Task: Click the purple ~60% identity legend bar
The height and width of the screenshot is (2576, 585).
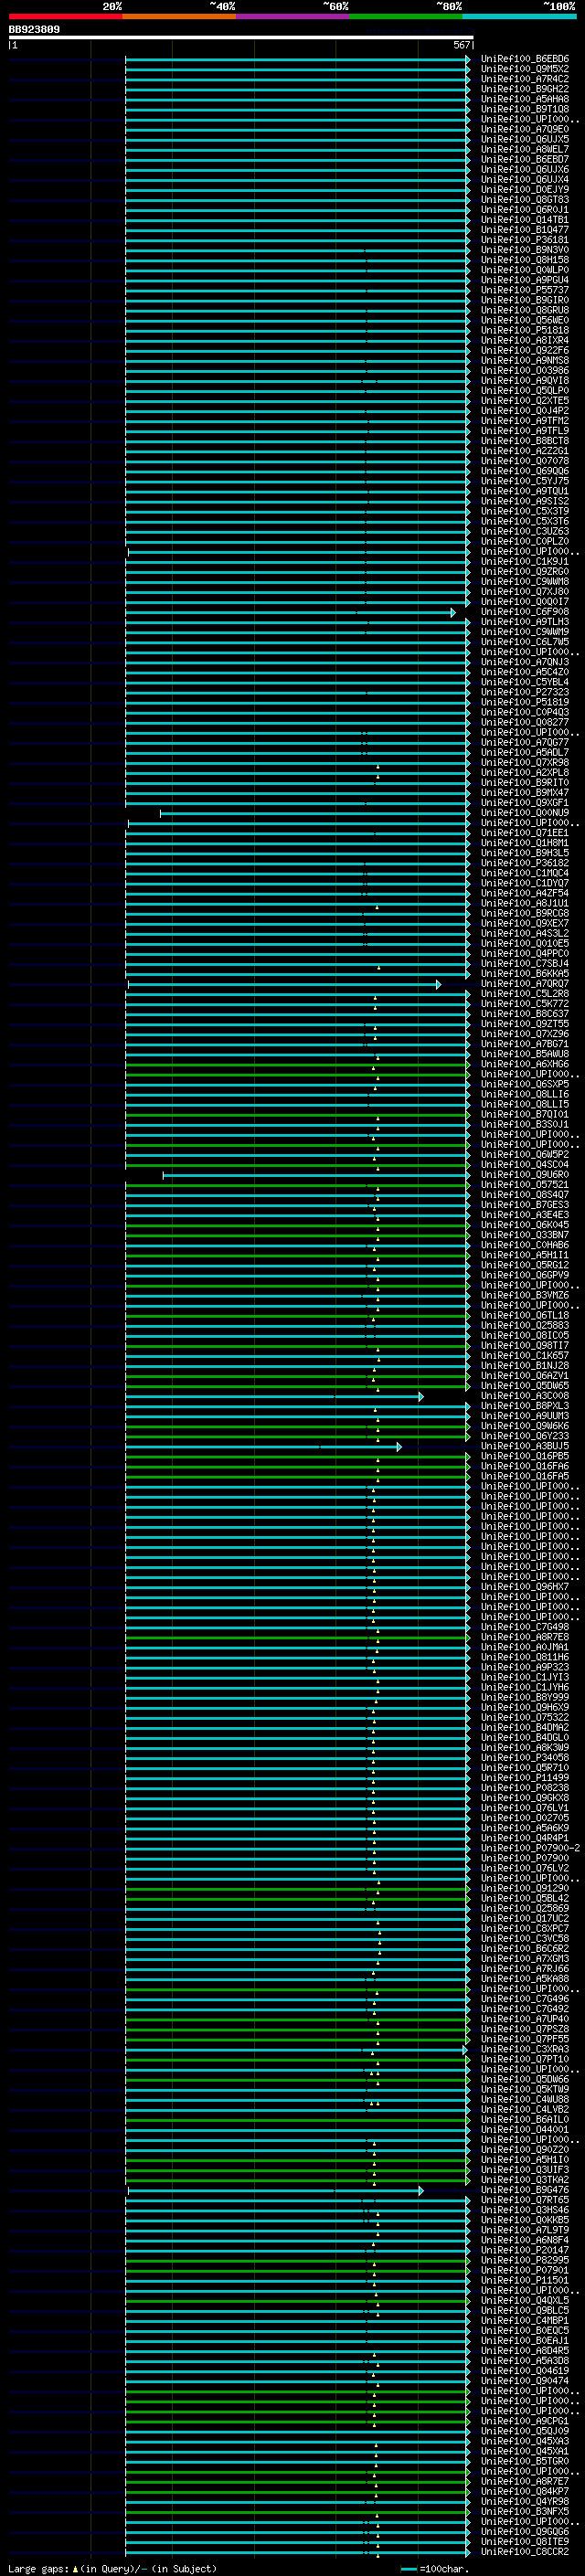Action: tap(293, 16)
